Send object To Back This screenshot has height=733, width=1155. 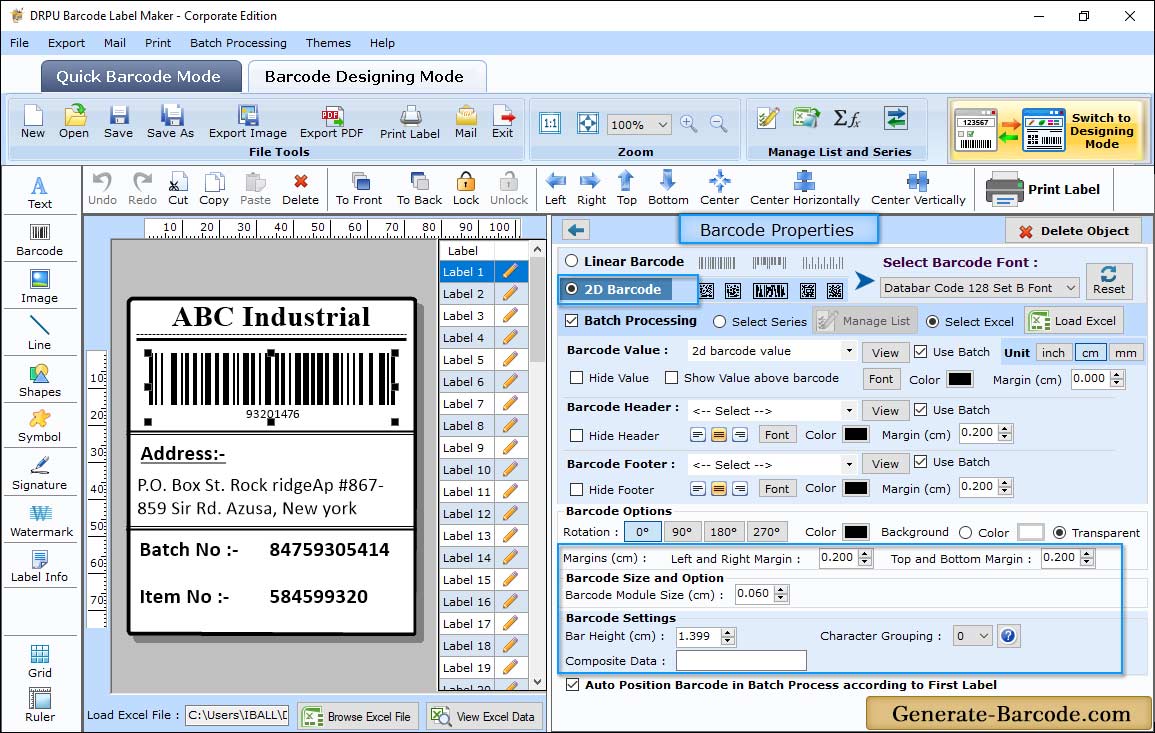(419, 189)
